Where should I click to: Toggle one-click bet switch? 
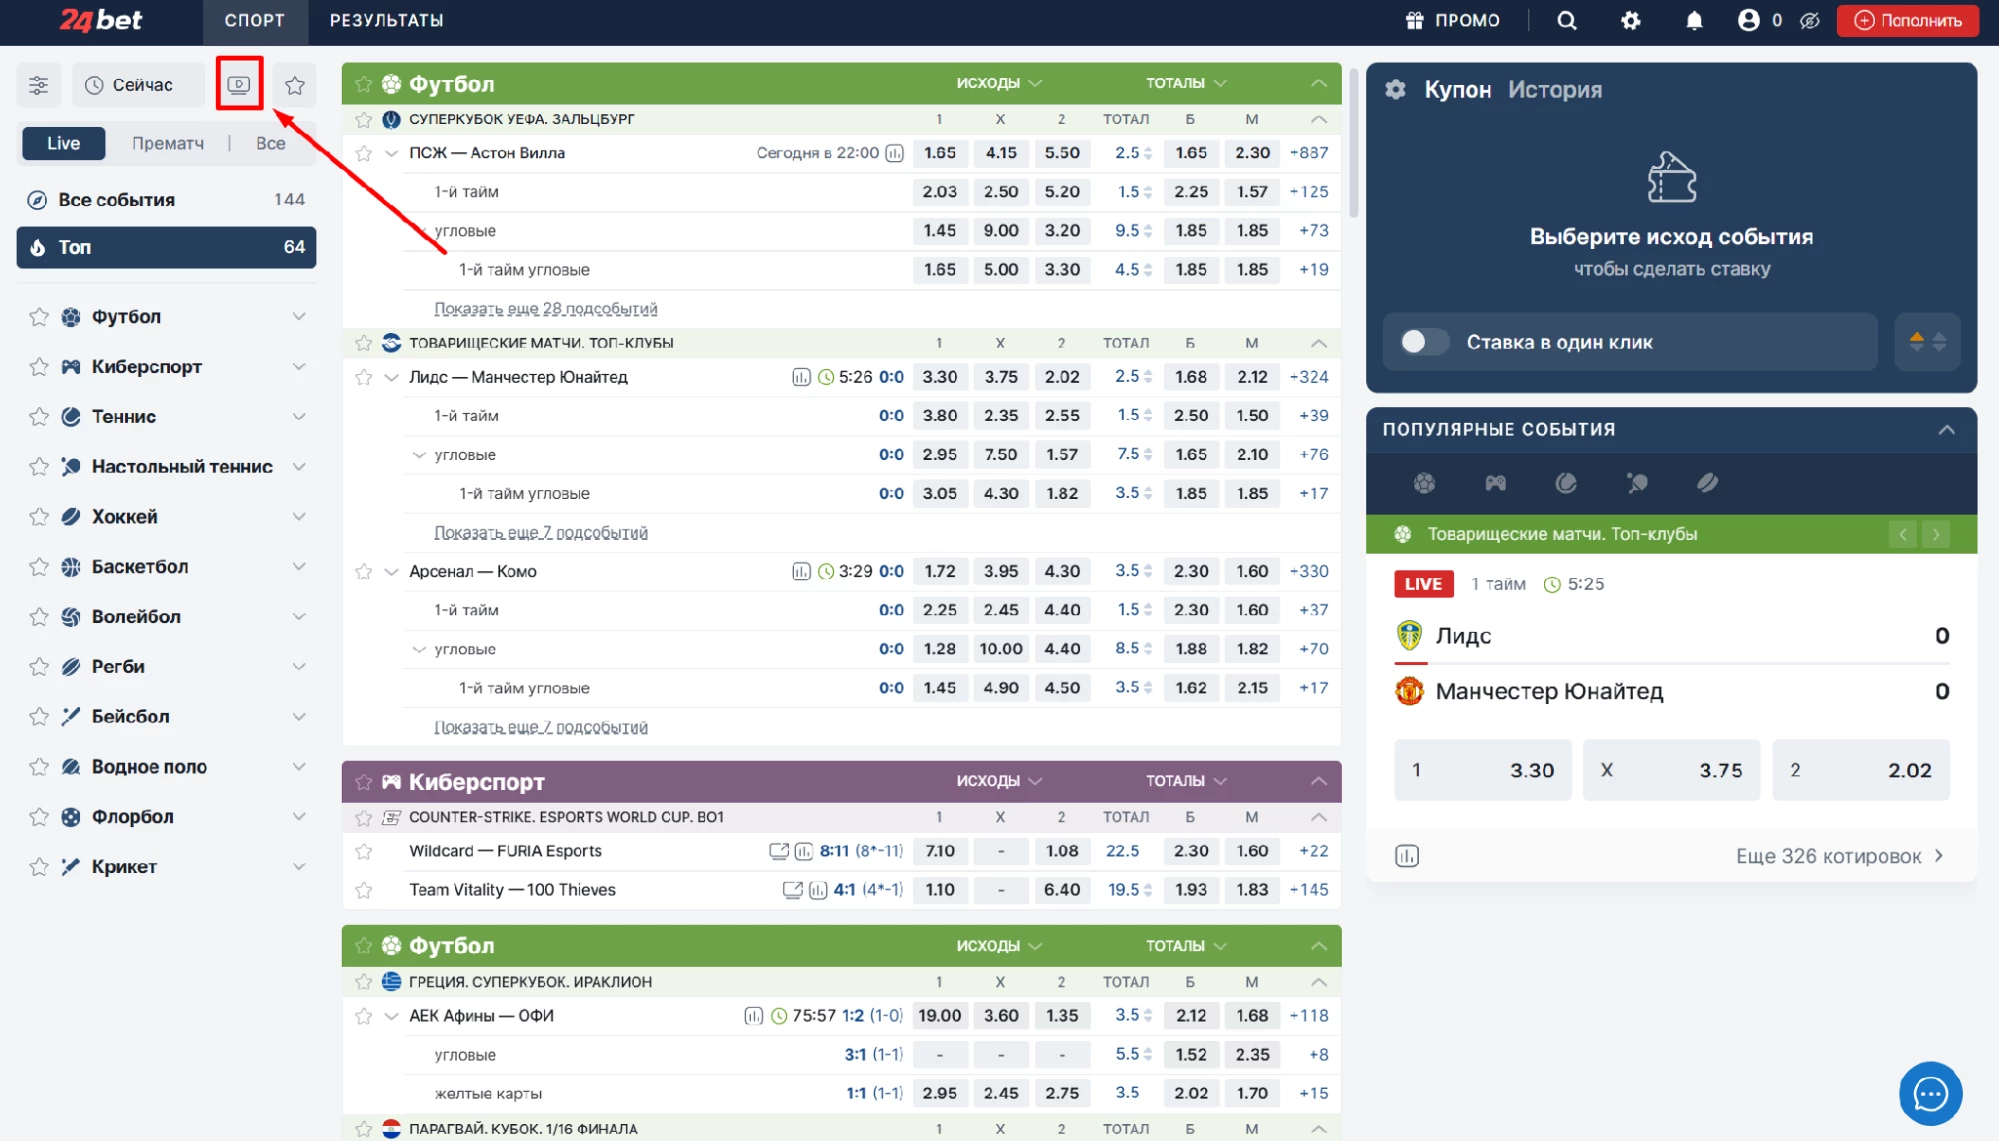[x=1424, y=342]
